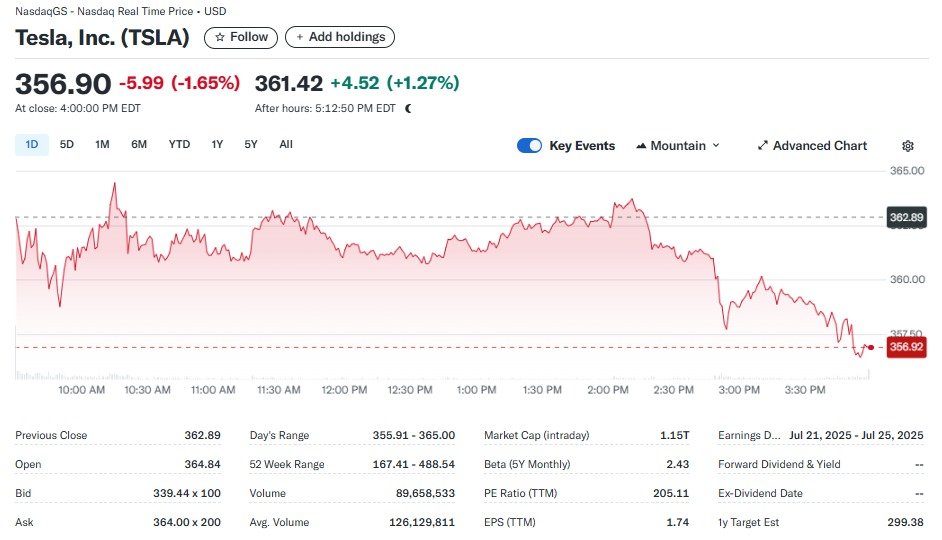Click the red current price marker dot
The height and width of the screenshot is (540, 942).
coord(871,347)
